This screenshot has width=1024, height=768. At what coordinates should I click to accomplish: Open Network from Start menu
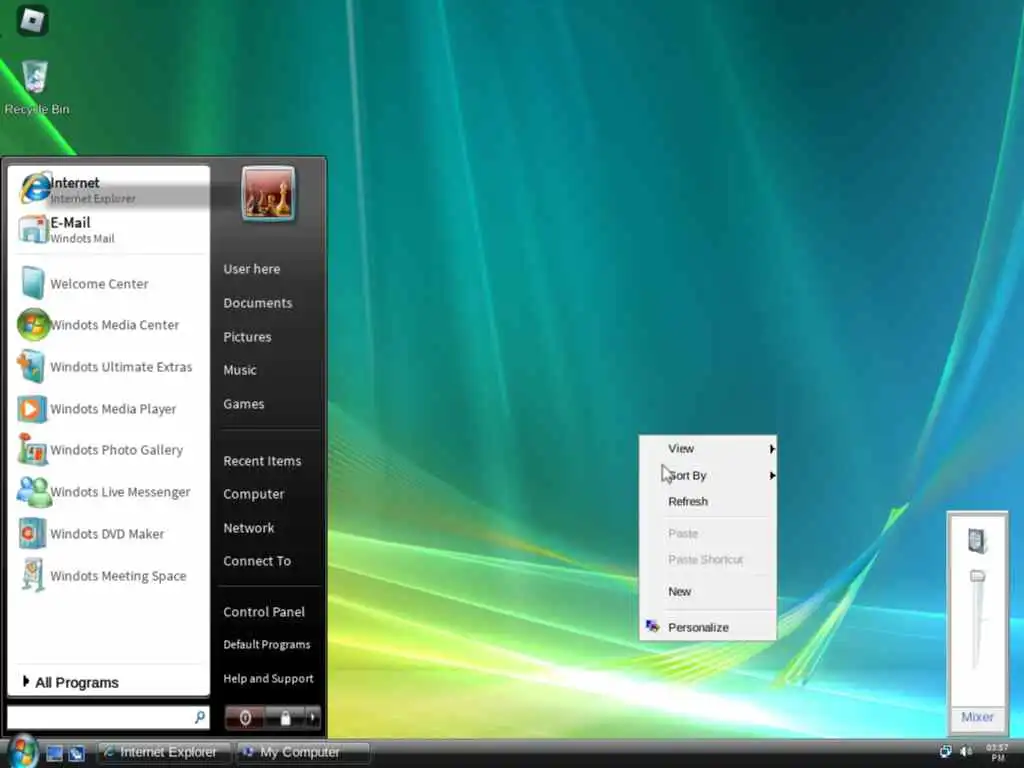249,528
